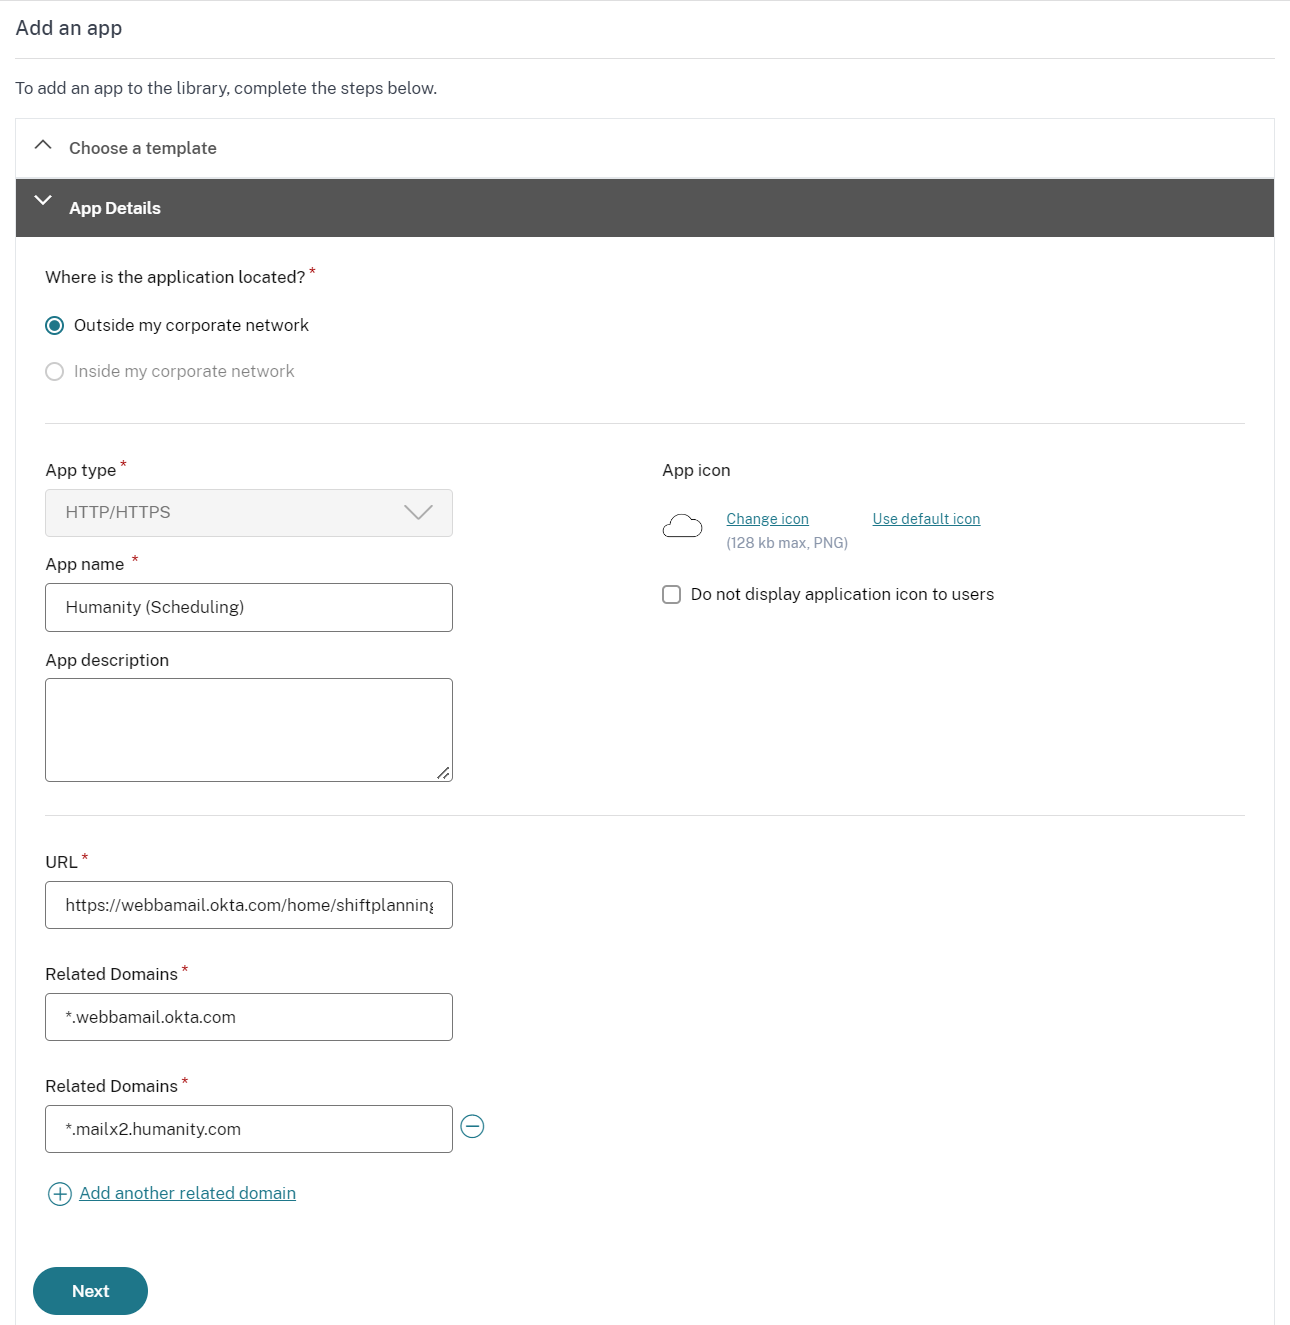This screenshot has height=1325, width=1290.
Task: Click the *.webbamail.okta.com domain field
Action: pyautogui.click(x=249, y=1017)
